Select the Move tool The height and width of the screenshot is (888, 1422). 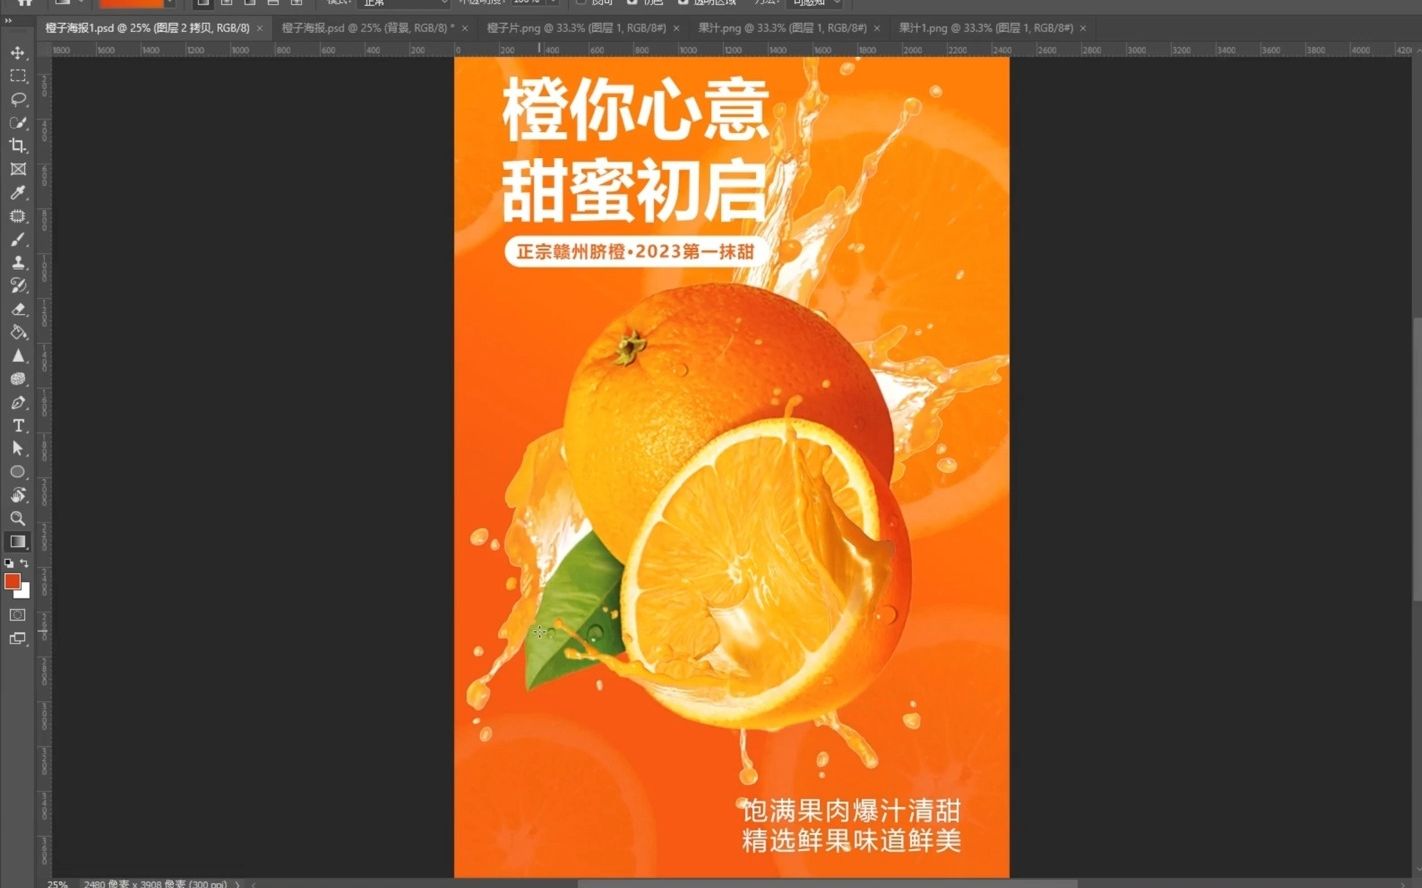18,52
